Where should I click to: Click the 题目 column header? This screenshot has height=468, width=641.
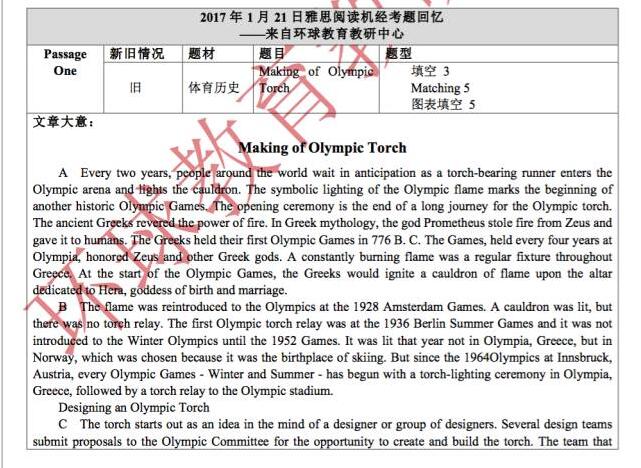tap(272, 54)
